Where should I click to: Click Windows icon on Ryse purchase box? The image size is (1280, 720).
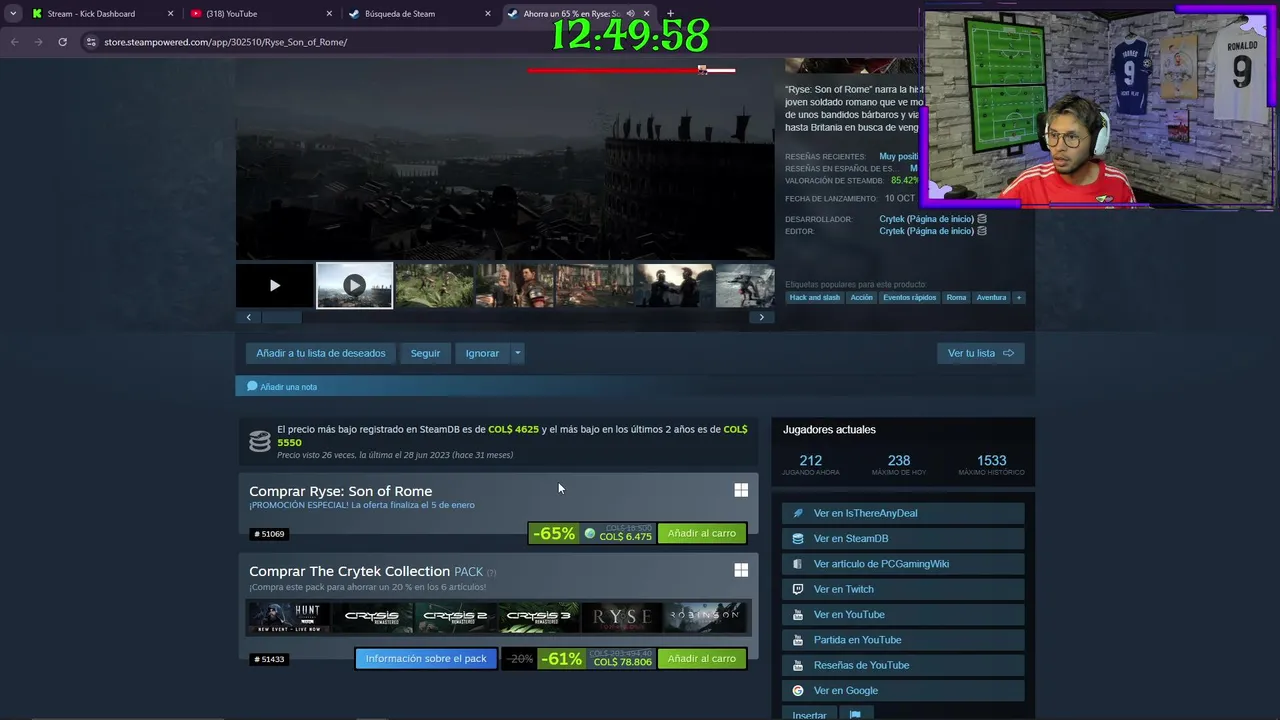pyautogui.click(x=741, y=490)
